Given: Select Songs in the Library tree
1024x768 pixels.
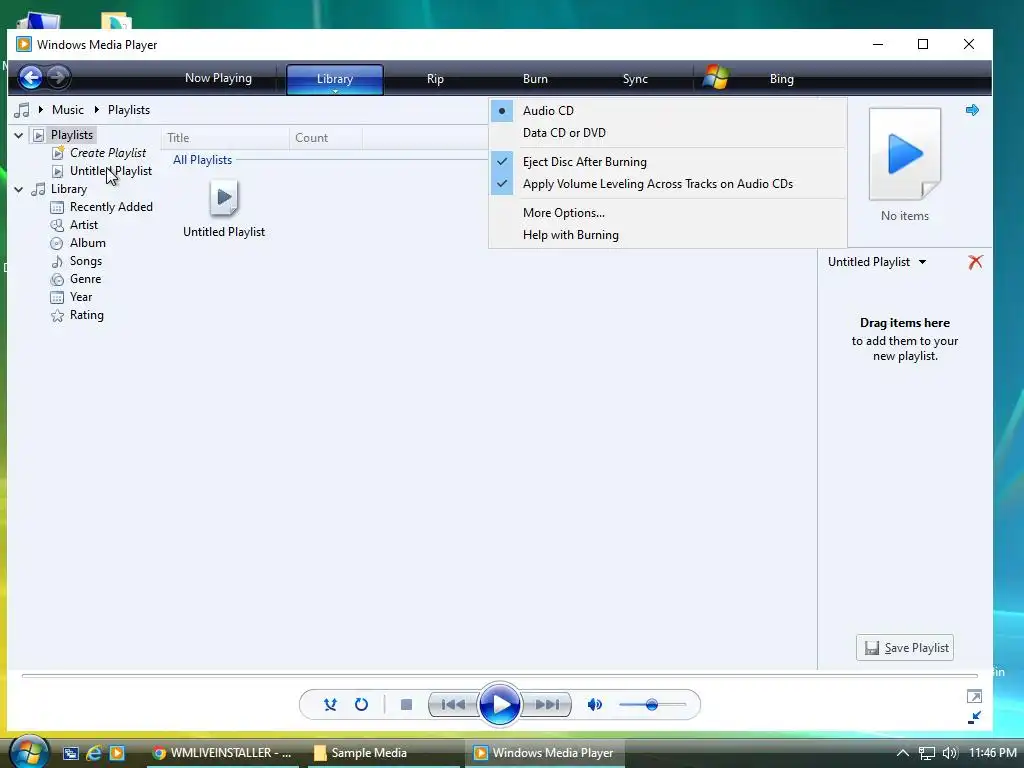Looking at the screenshot, I should pyautogui.click(x=86, y=261).
